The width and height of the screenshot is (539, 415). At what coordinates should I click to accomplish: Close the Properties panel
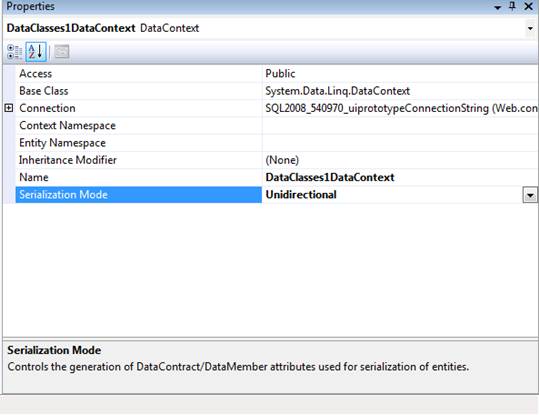(x=529, y=6)
